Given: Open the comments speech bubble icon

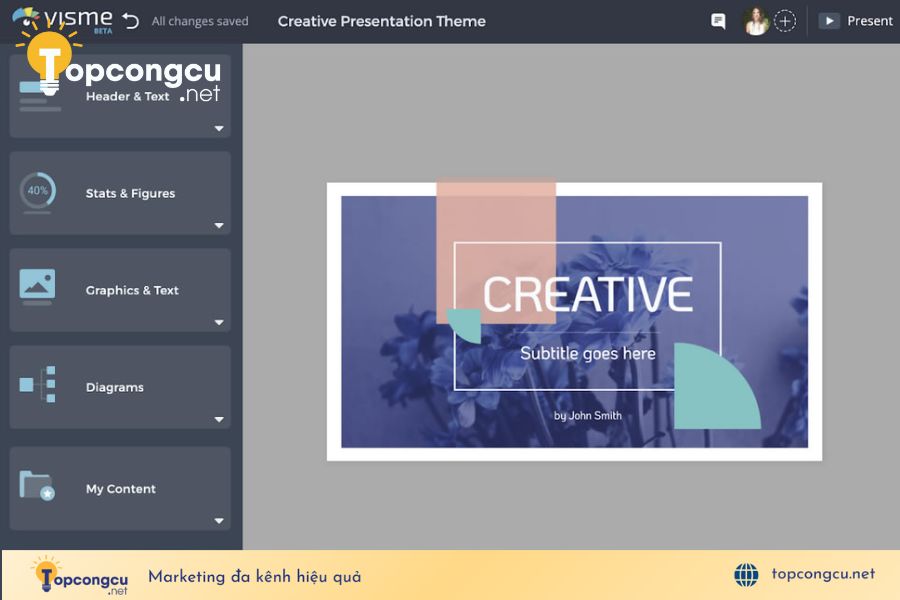Looking at the screenshot, I should [718, 21].
